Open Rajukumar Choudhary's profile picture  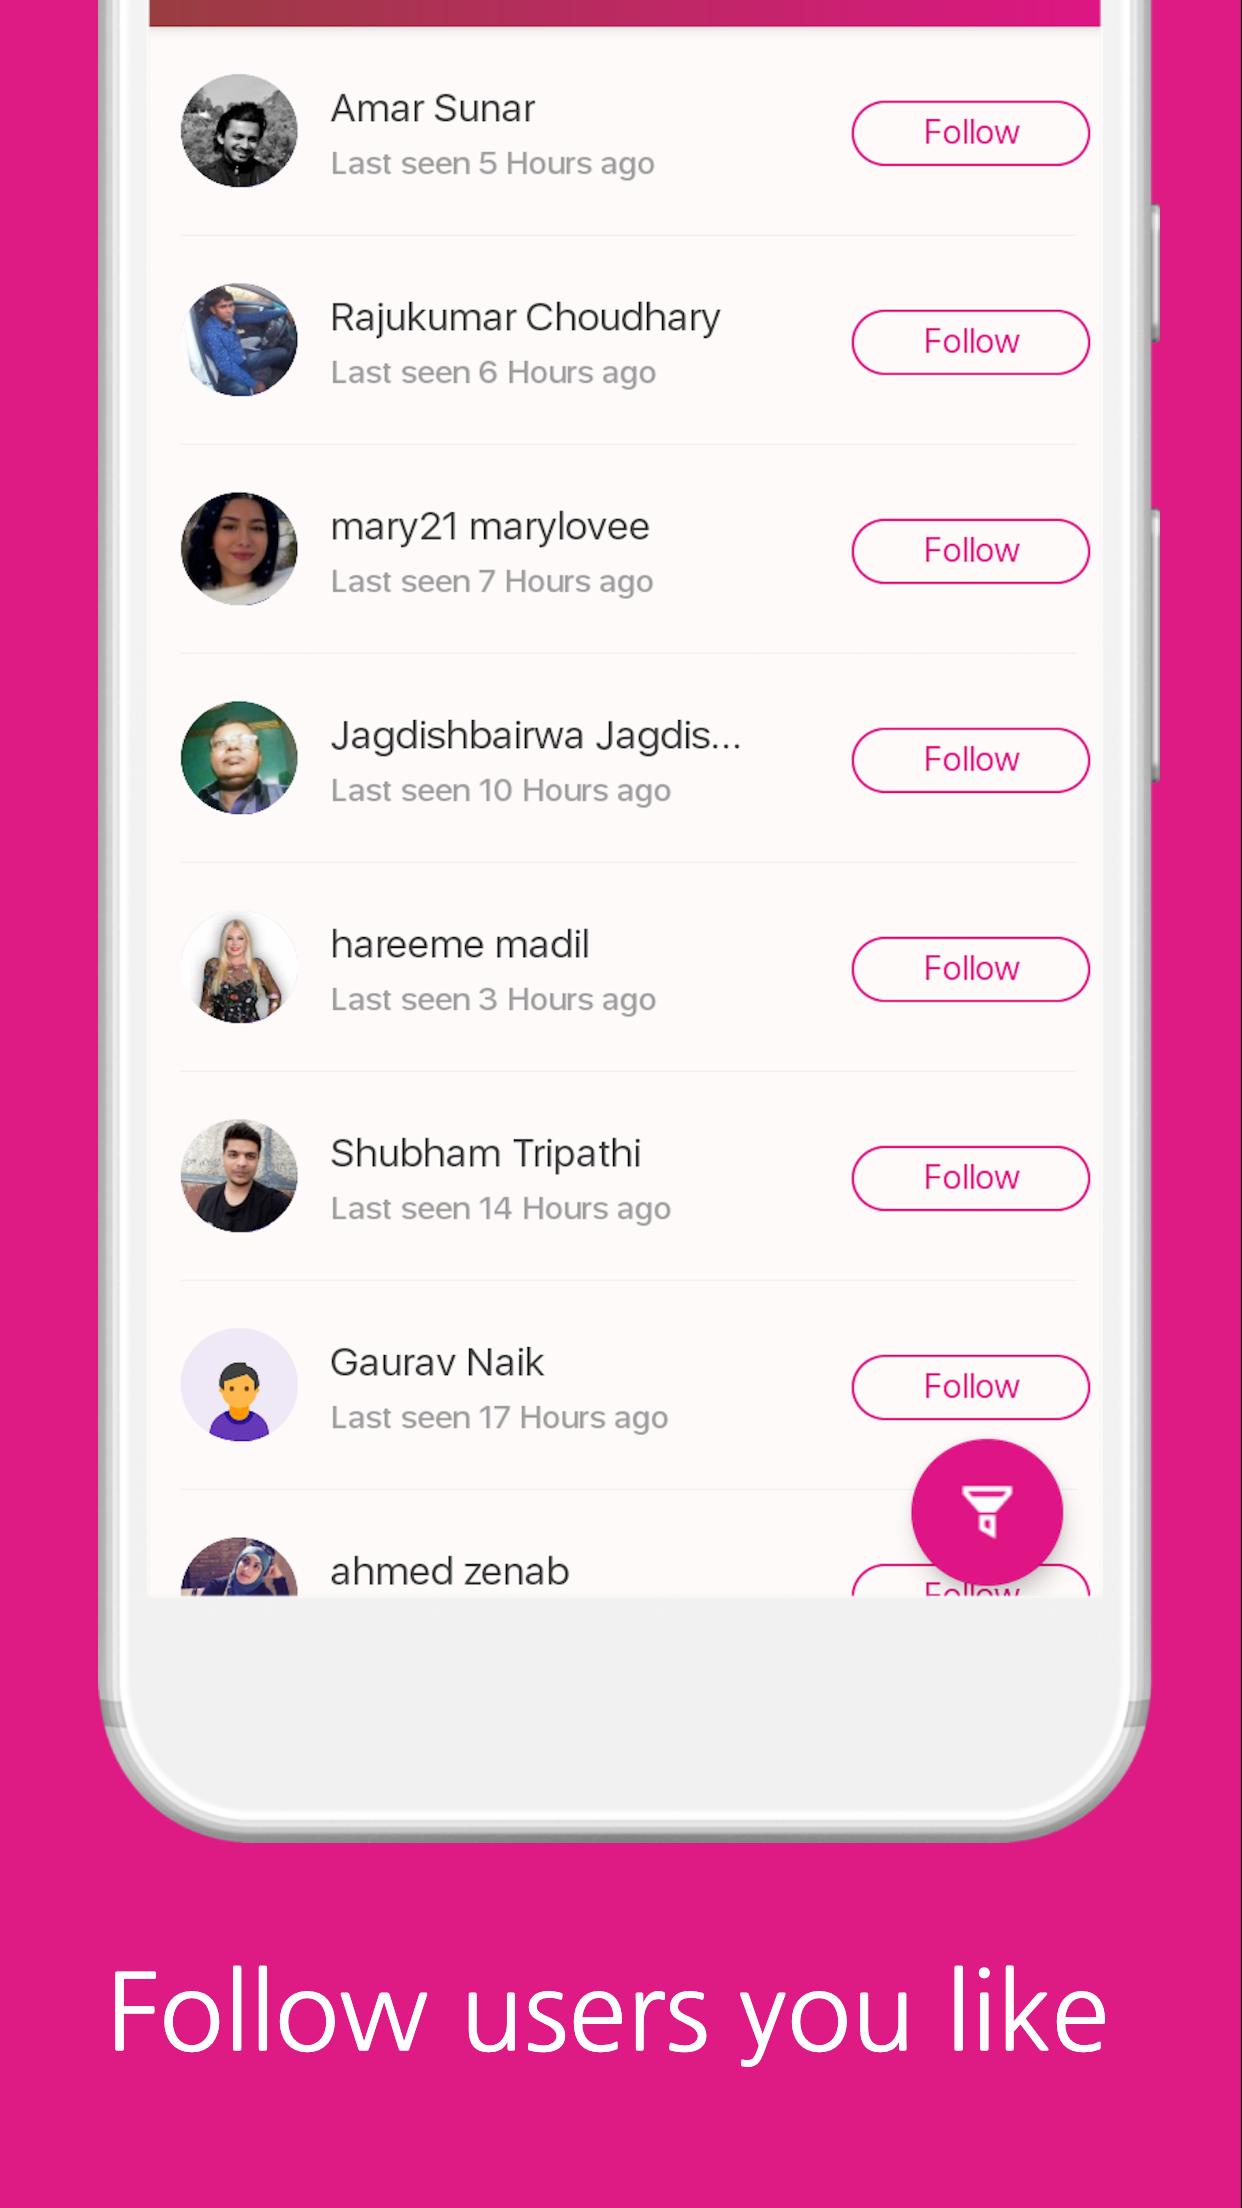click(x=239, y=340)
